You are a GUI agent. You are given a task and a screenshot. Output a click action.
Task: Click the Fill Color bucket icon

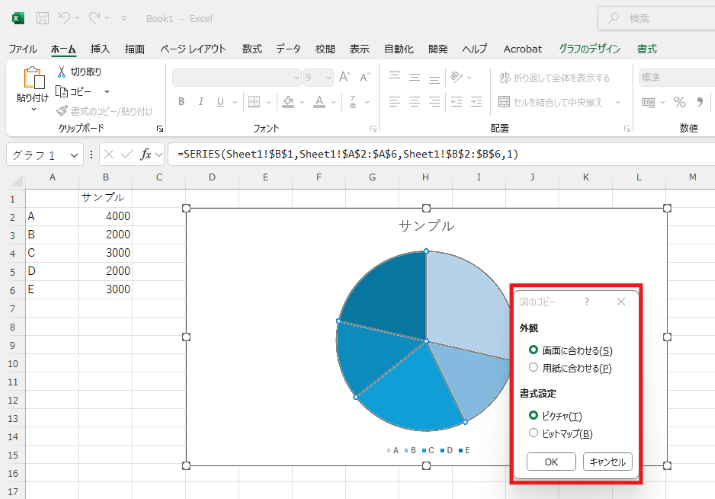(x=288, y=102)
